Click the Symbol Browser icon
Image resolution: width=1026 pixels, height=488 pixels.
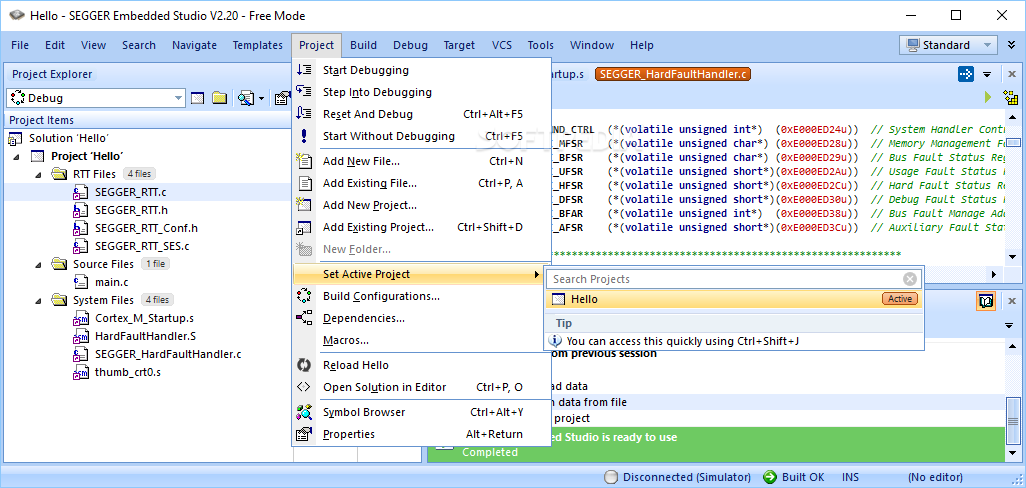tap(304, 412)
